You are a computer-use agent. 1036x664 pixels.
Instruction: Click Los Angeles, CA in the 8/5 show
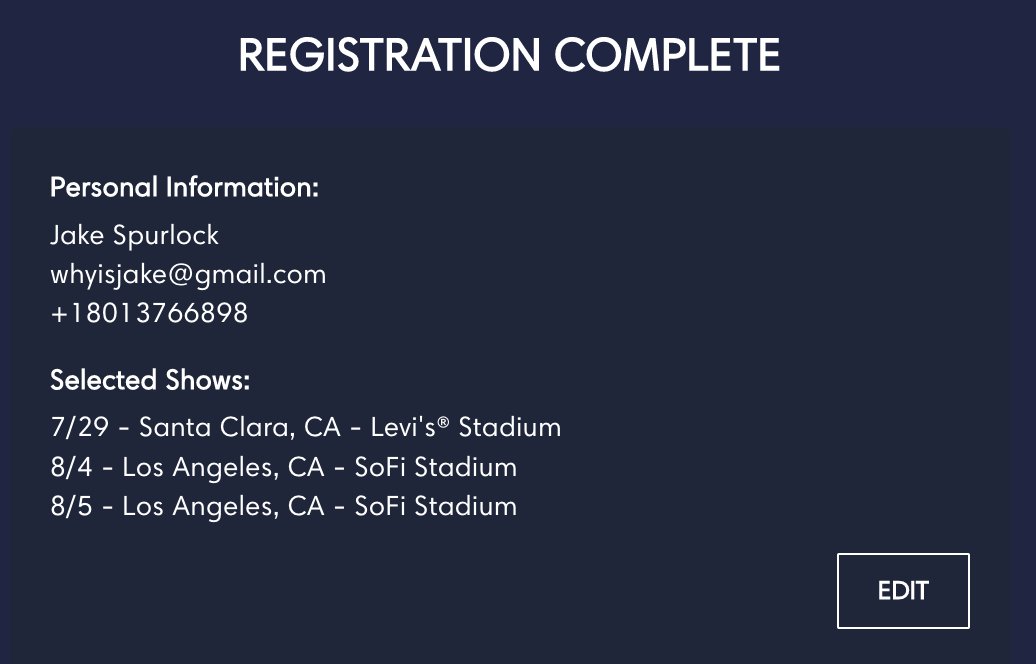pos(223,506)
